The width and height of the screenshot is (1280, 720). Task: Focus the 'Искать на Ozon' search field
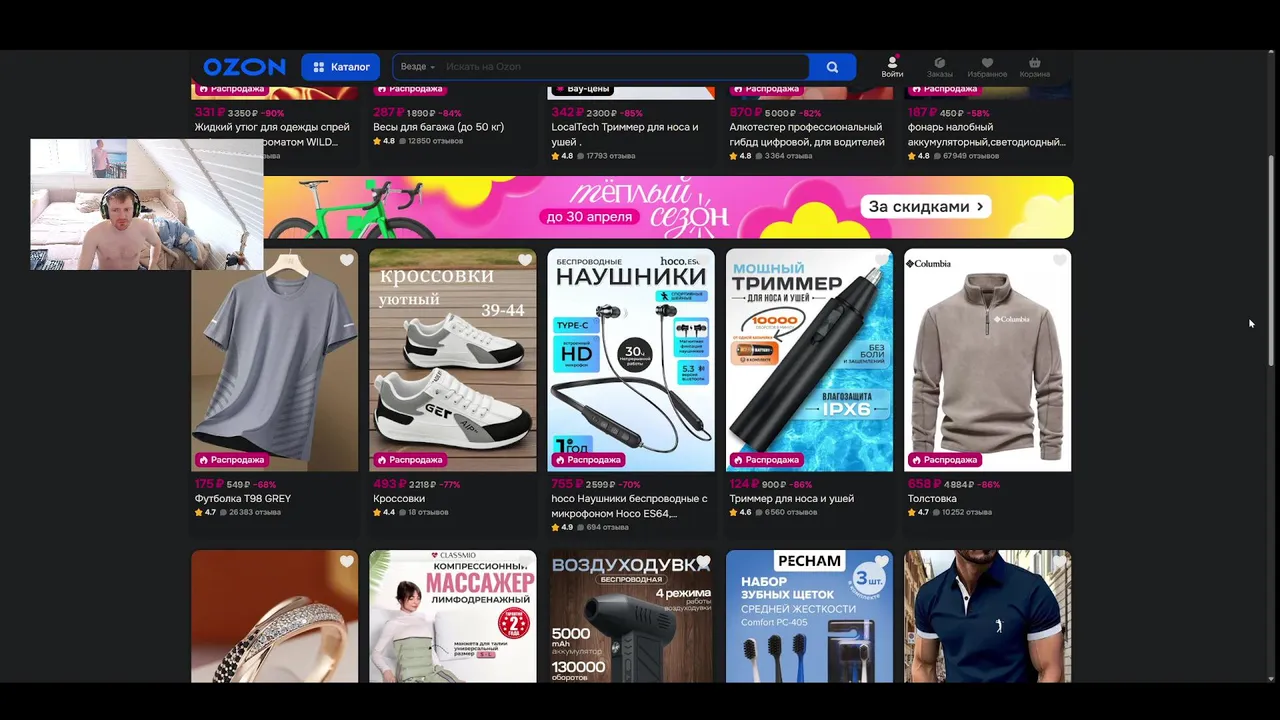625,67
